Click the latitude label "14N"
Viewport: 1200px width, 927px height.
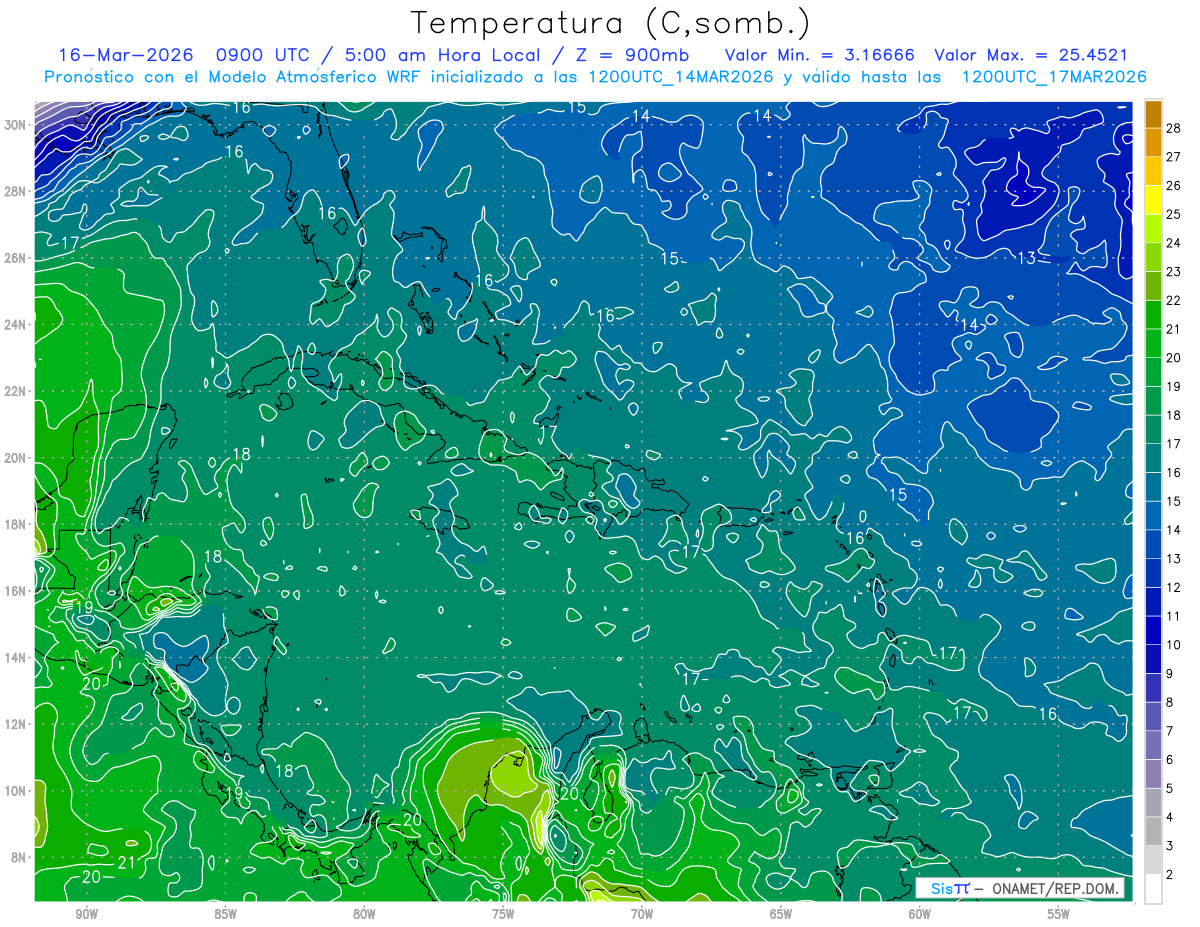coord(17,657)
